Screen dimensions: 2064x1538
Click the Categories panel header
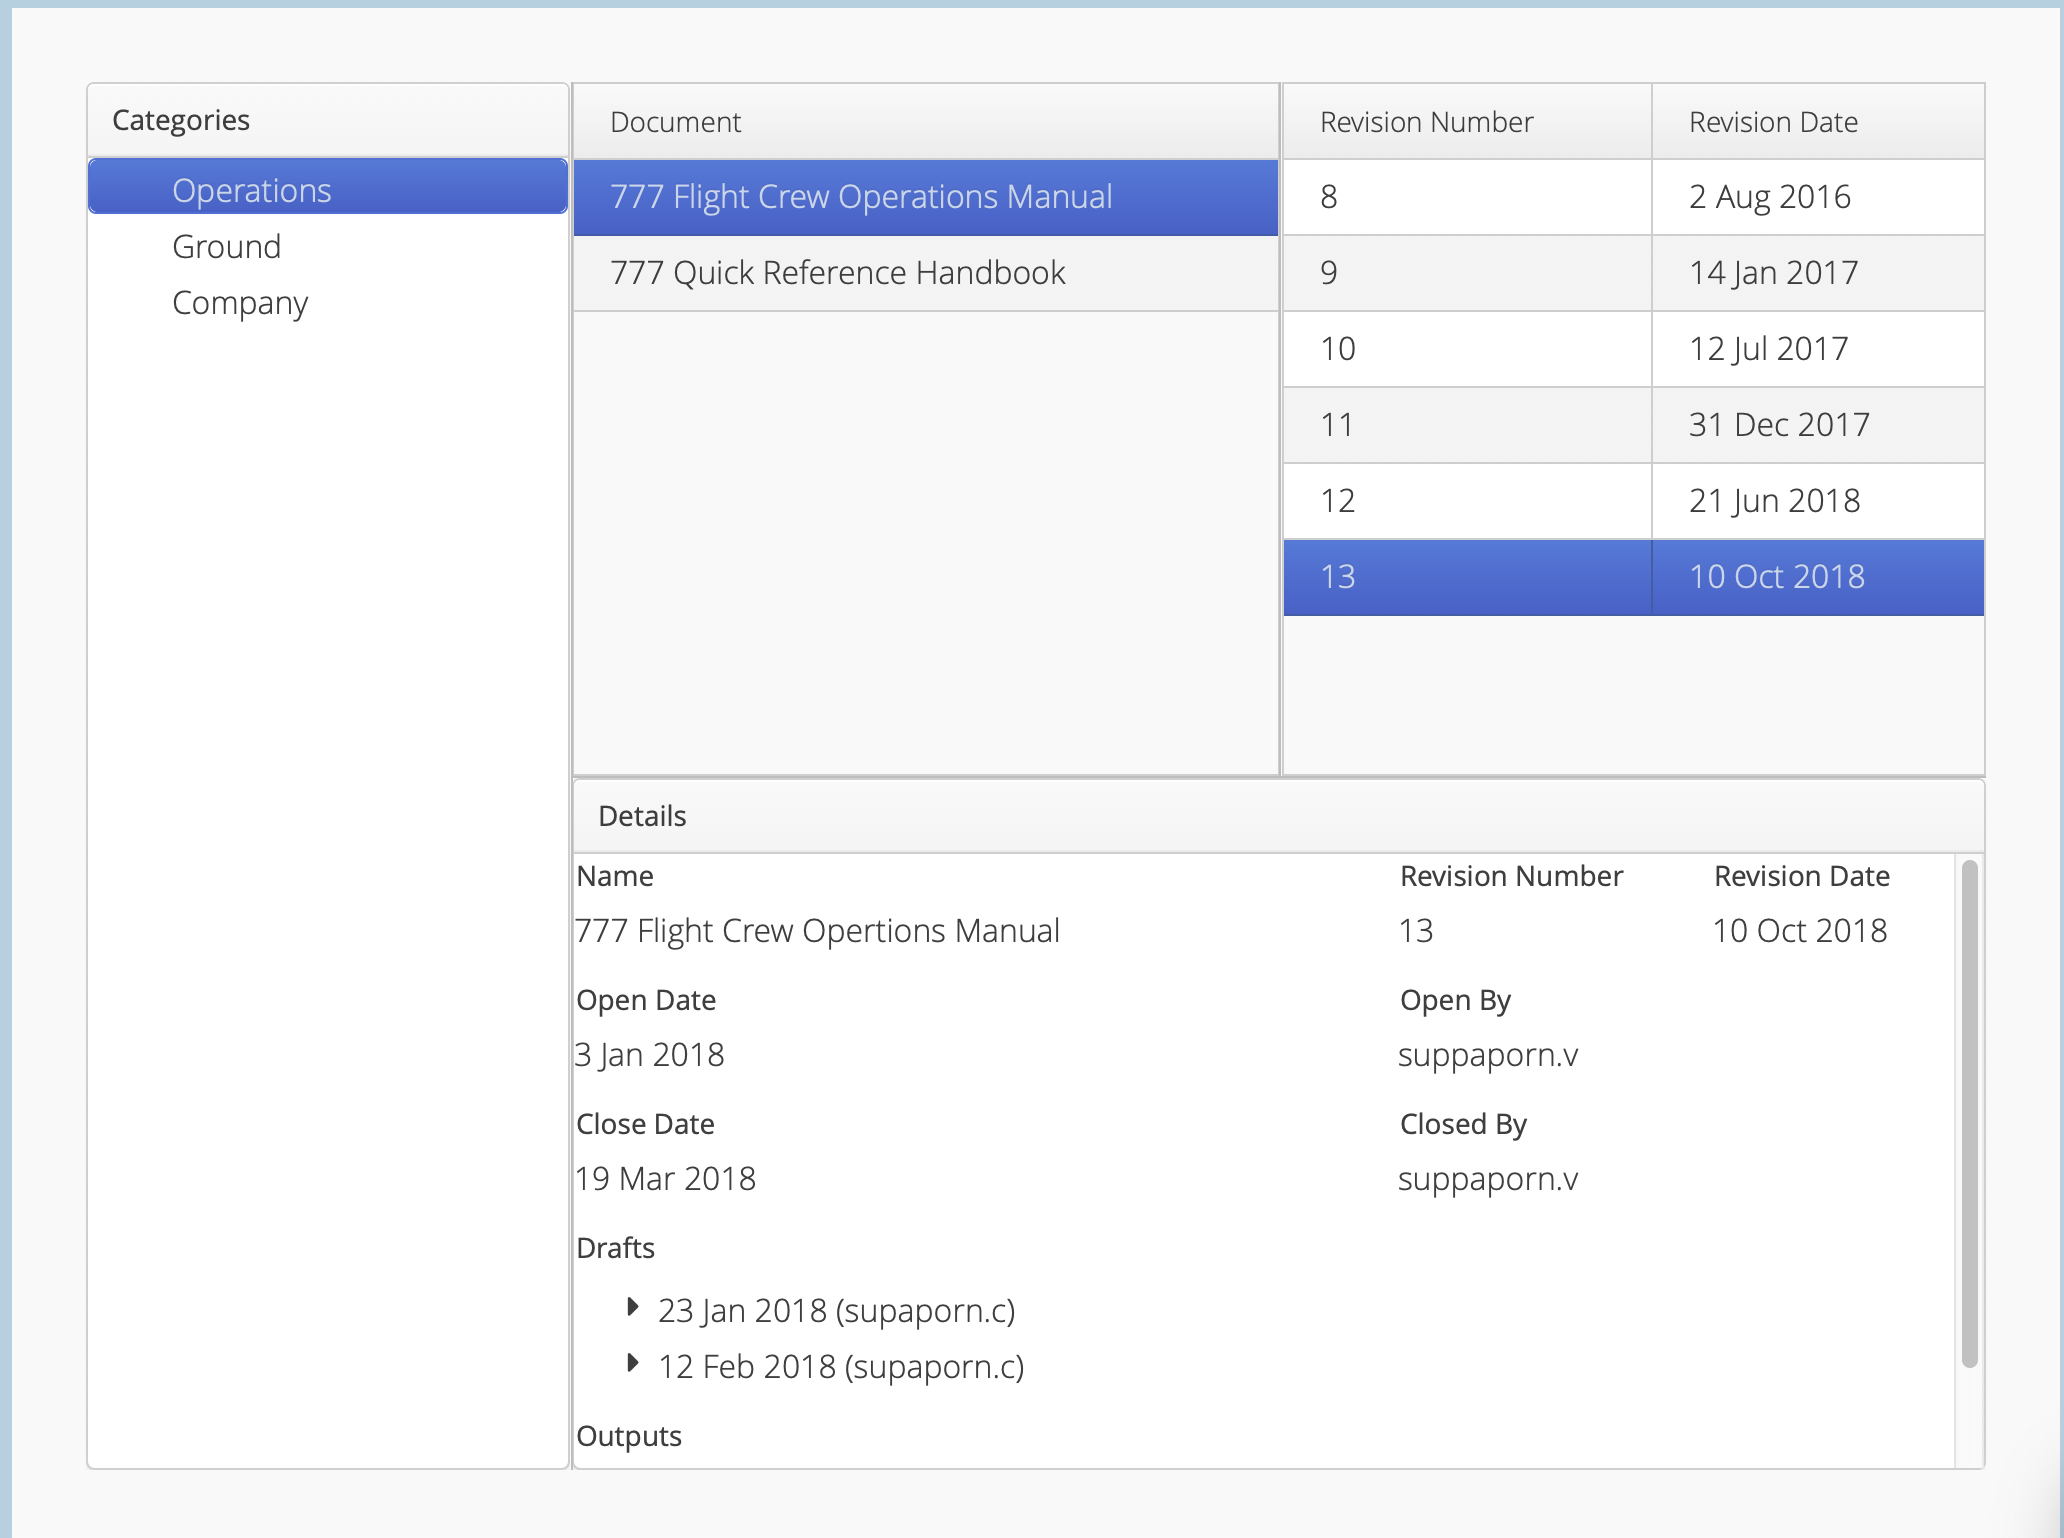181,120
